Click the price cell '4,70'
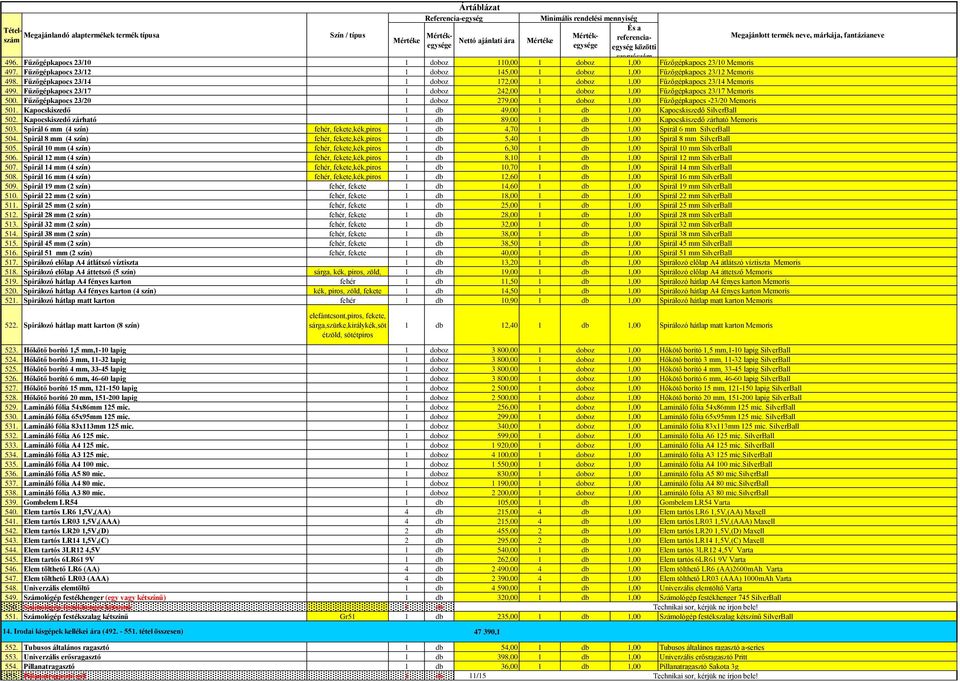 (487, 129)
